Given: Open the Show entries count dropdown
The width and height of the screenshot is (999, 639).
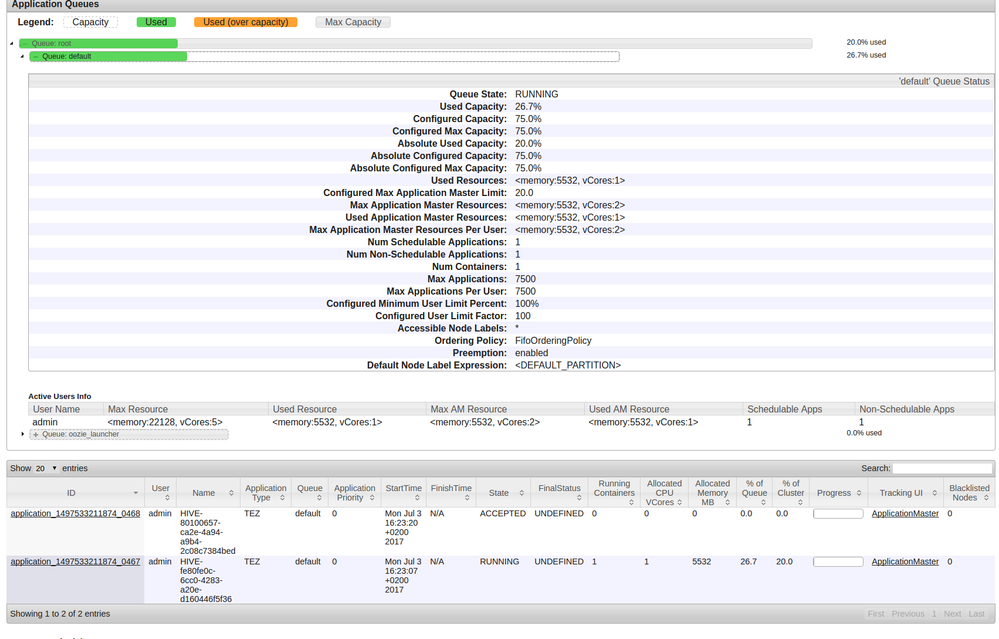Looking at the screenshot, I should click(46, 468).
